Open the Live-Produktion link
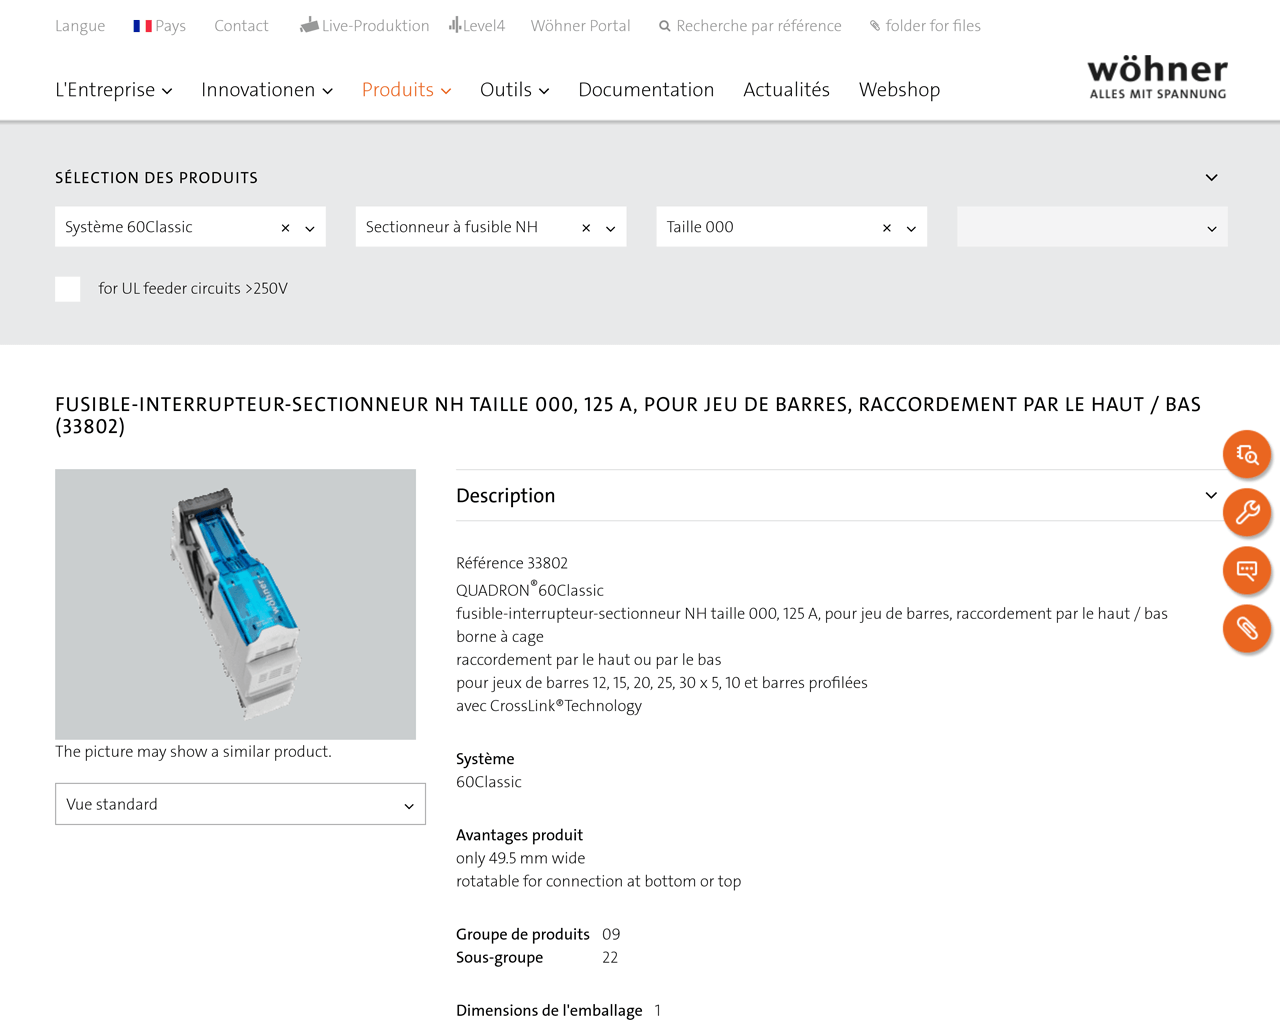1280x1024 pixels. 365,26
